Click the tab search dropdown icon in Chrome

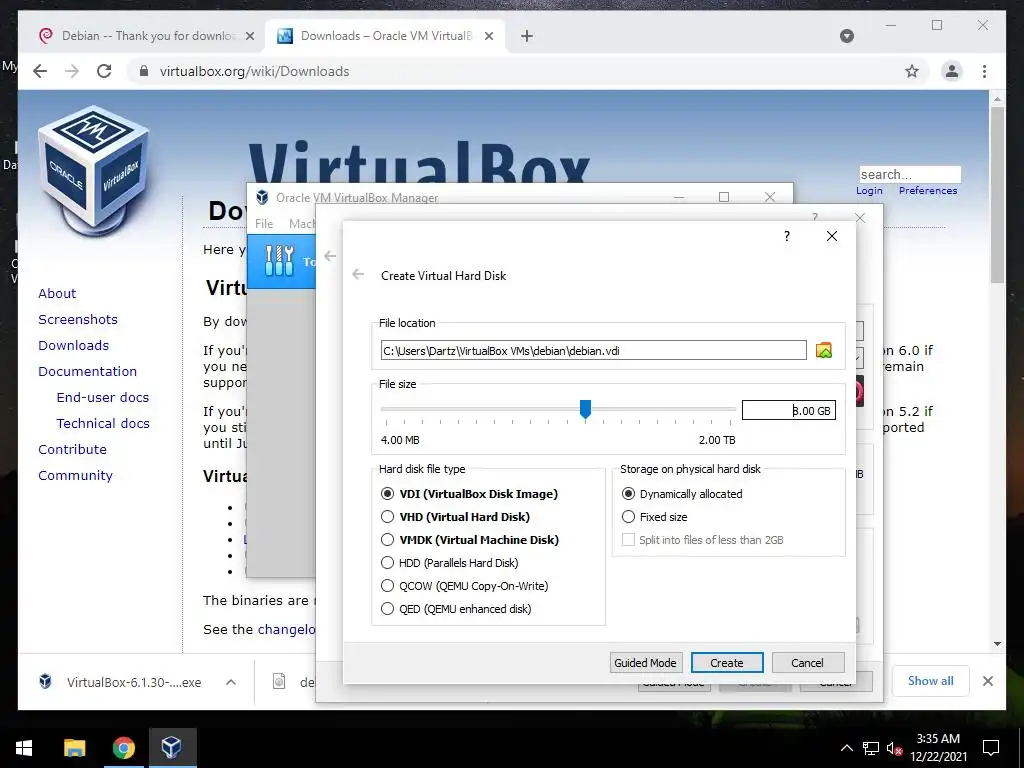pos(846,36)
